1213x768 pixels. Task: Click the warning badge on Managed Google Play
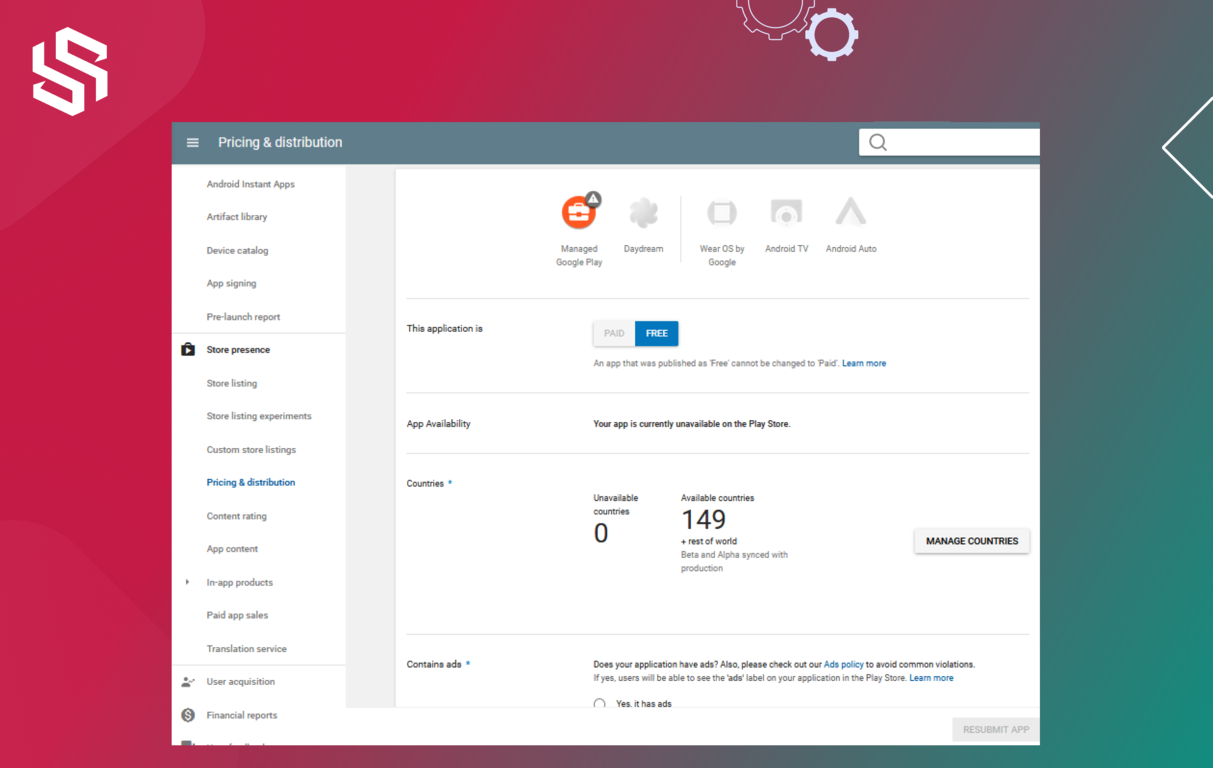click(593, 199)
